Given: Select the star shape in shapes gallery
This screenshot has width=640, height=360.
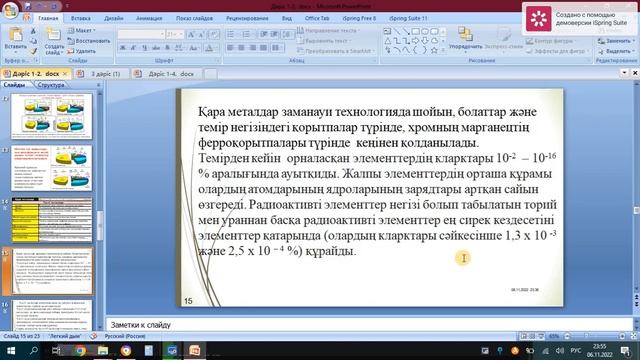Looking at the screenshot, I should tap(434, 50).
